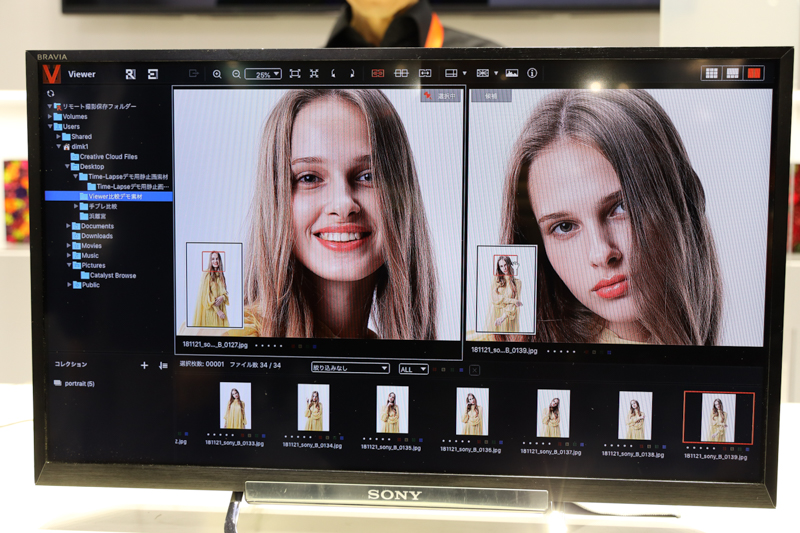
Task: Launch the Edit app icon
Action: 153,74
